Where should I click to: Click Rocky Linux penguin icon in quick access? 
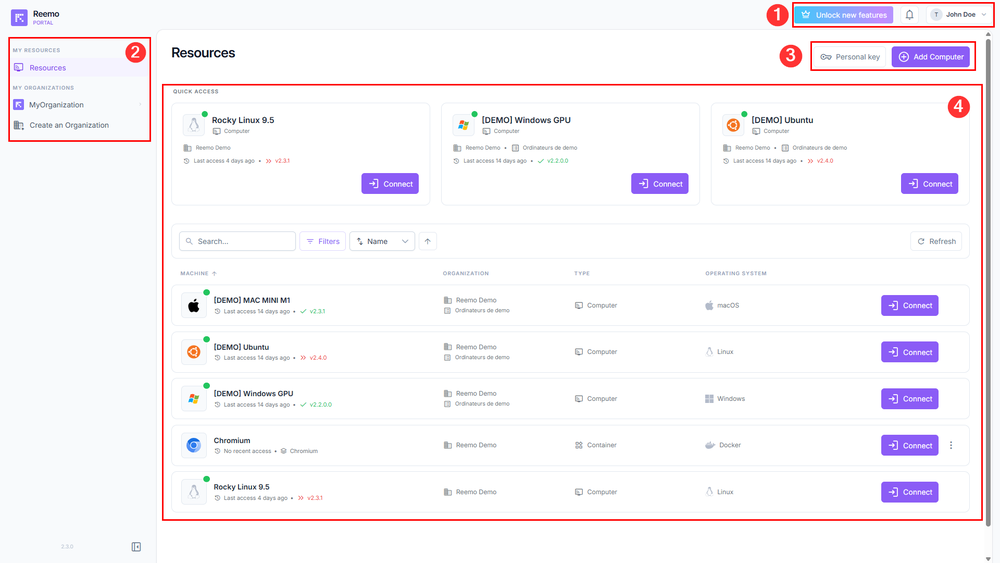coord(194,125)
